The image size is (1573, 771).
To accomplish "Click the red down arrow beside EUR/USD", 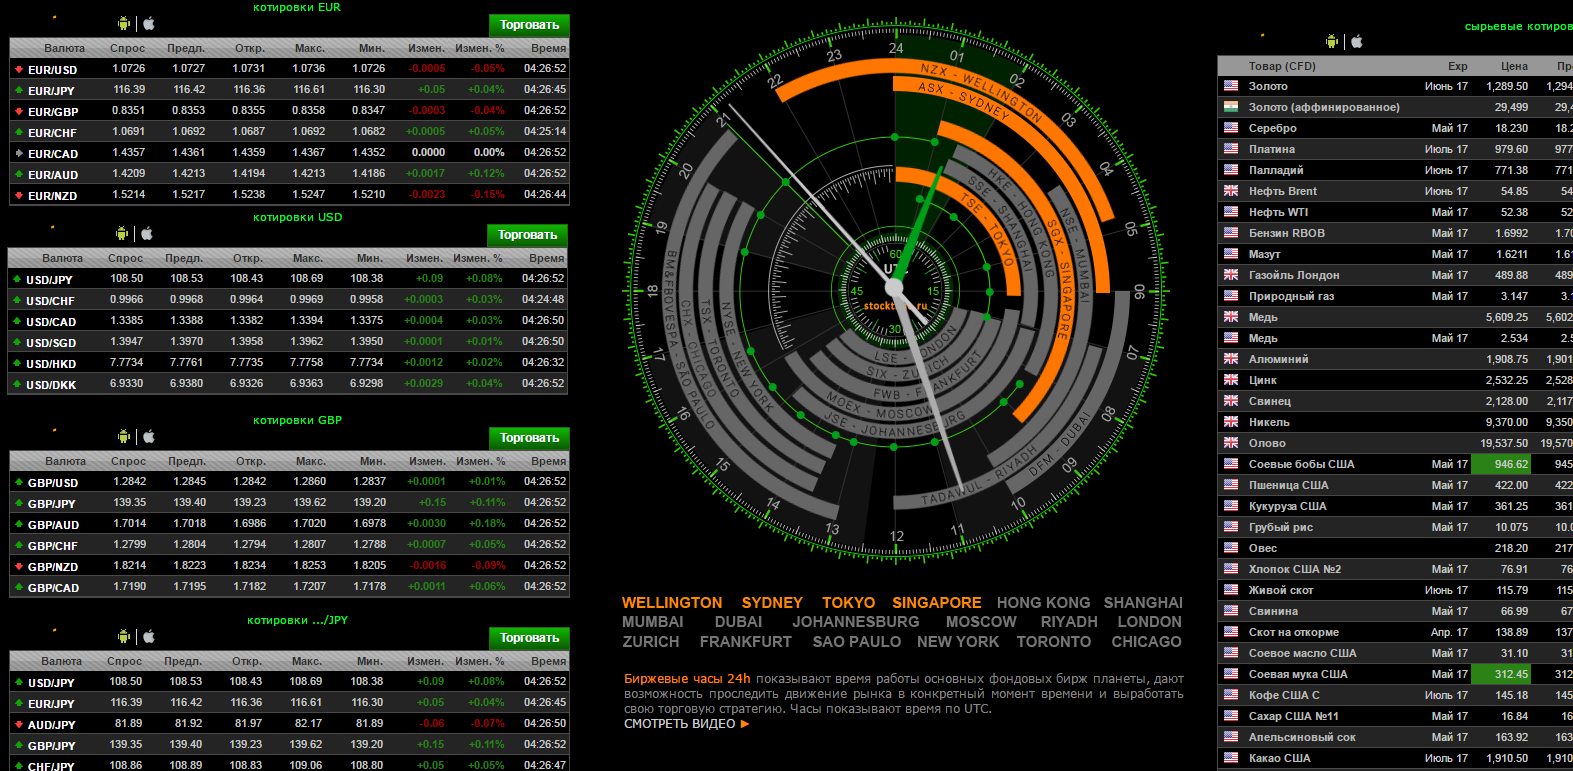I will [x=19, y=70].
